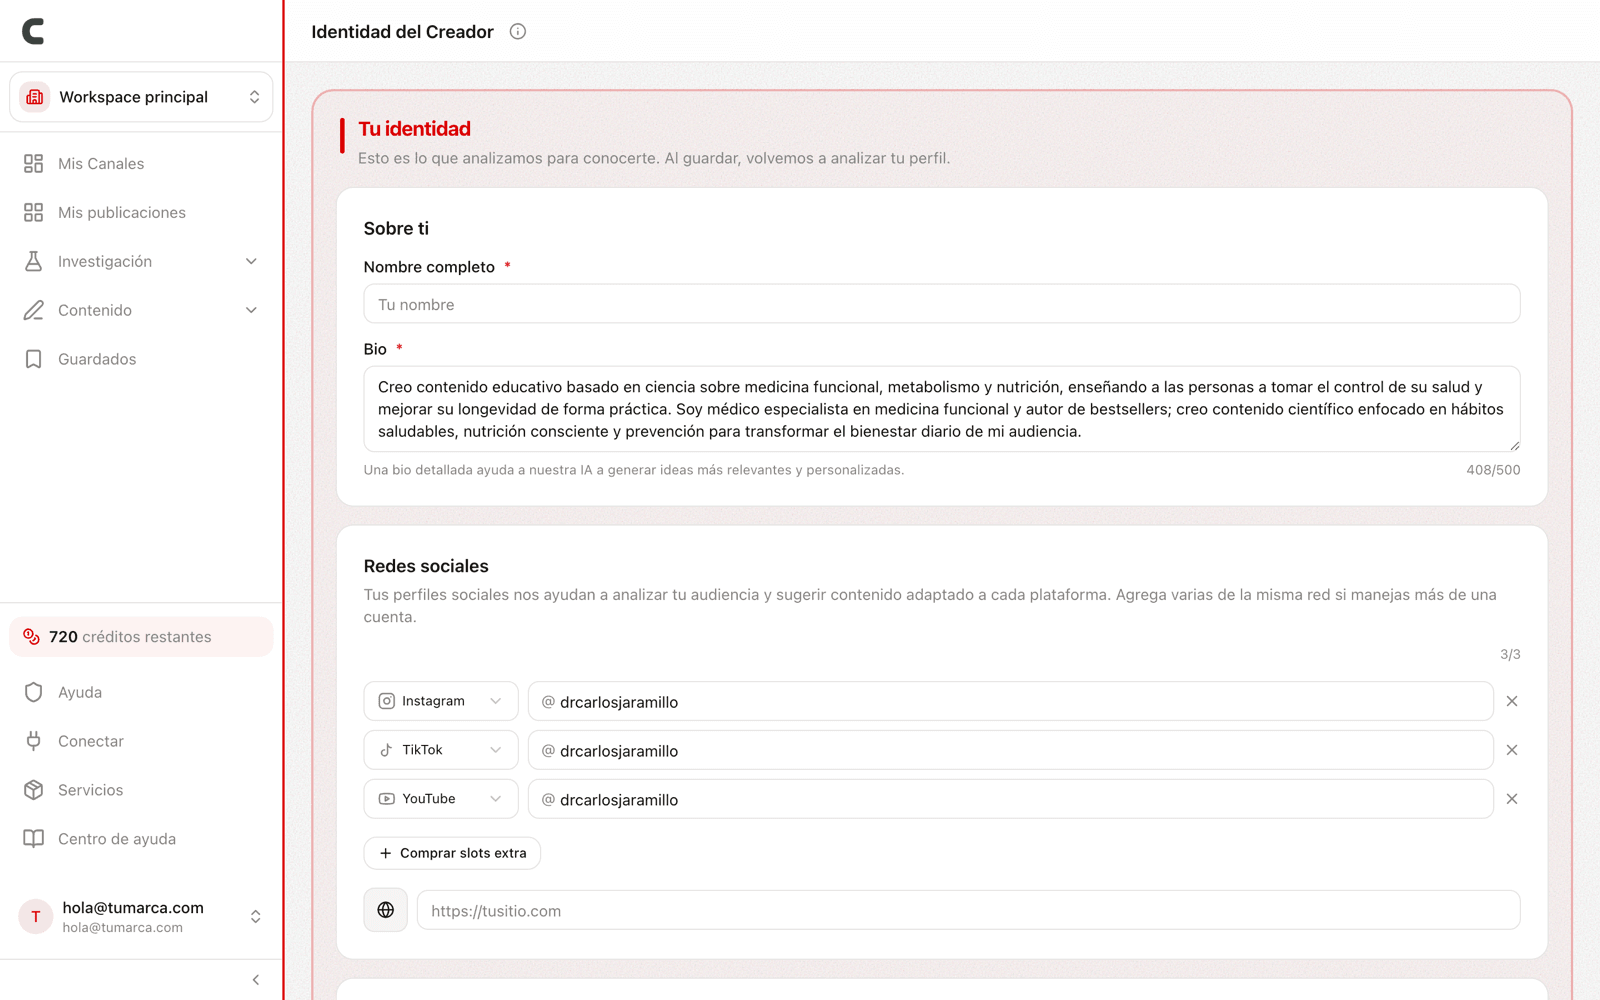Remove the TikTok account row
The height and width of the screenshot is (1000, 1600).
point(1512,750)
